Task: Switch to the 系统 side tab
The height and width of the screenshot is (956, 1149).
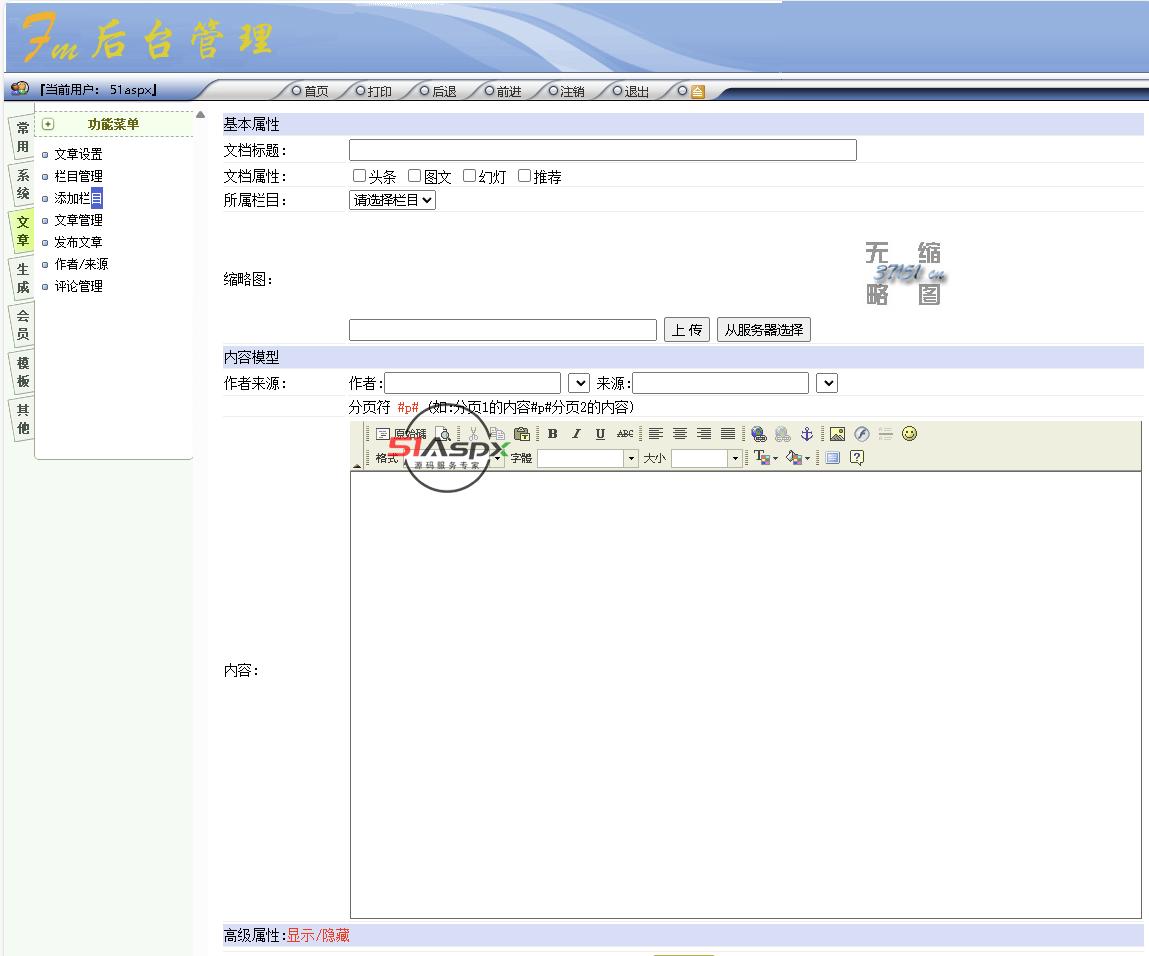Action: tap(22, 184)
